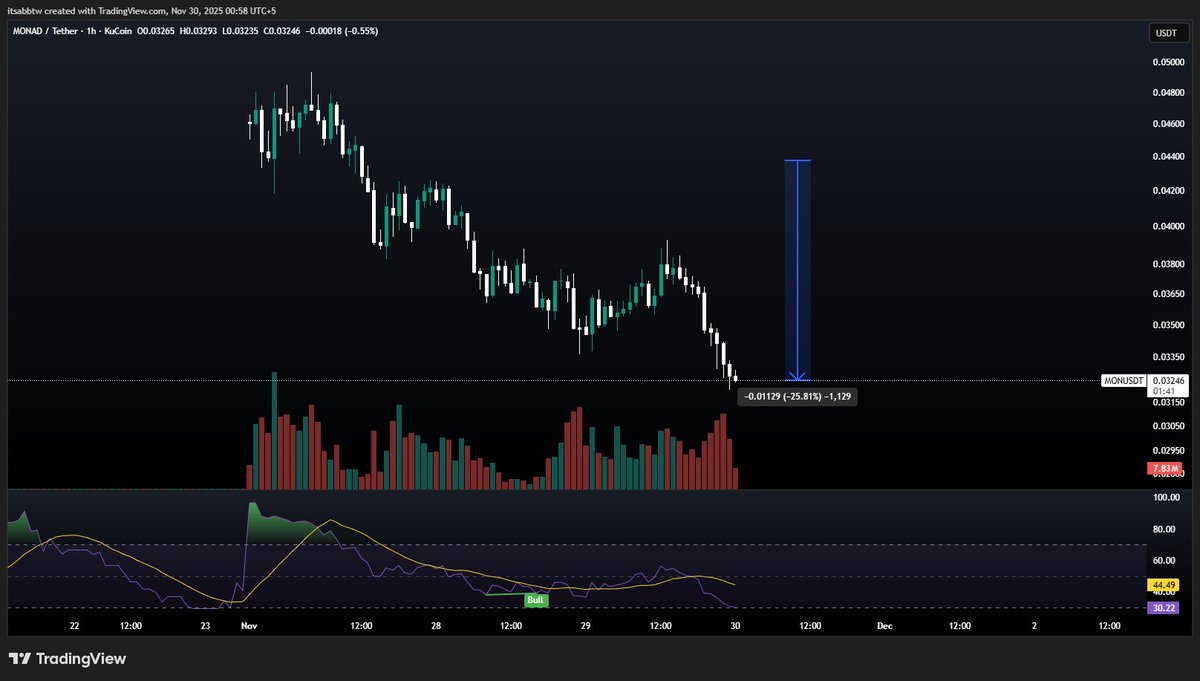Click the 0.03500 price axis label
Screen dimensions: 1200x681
1169,326
